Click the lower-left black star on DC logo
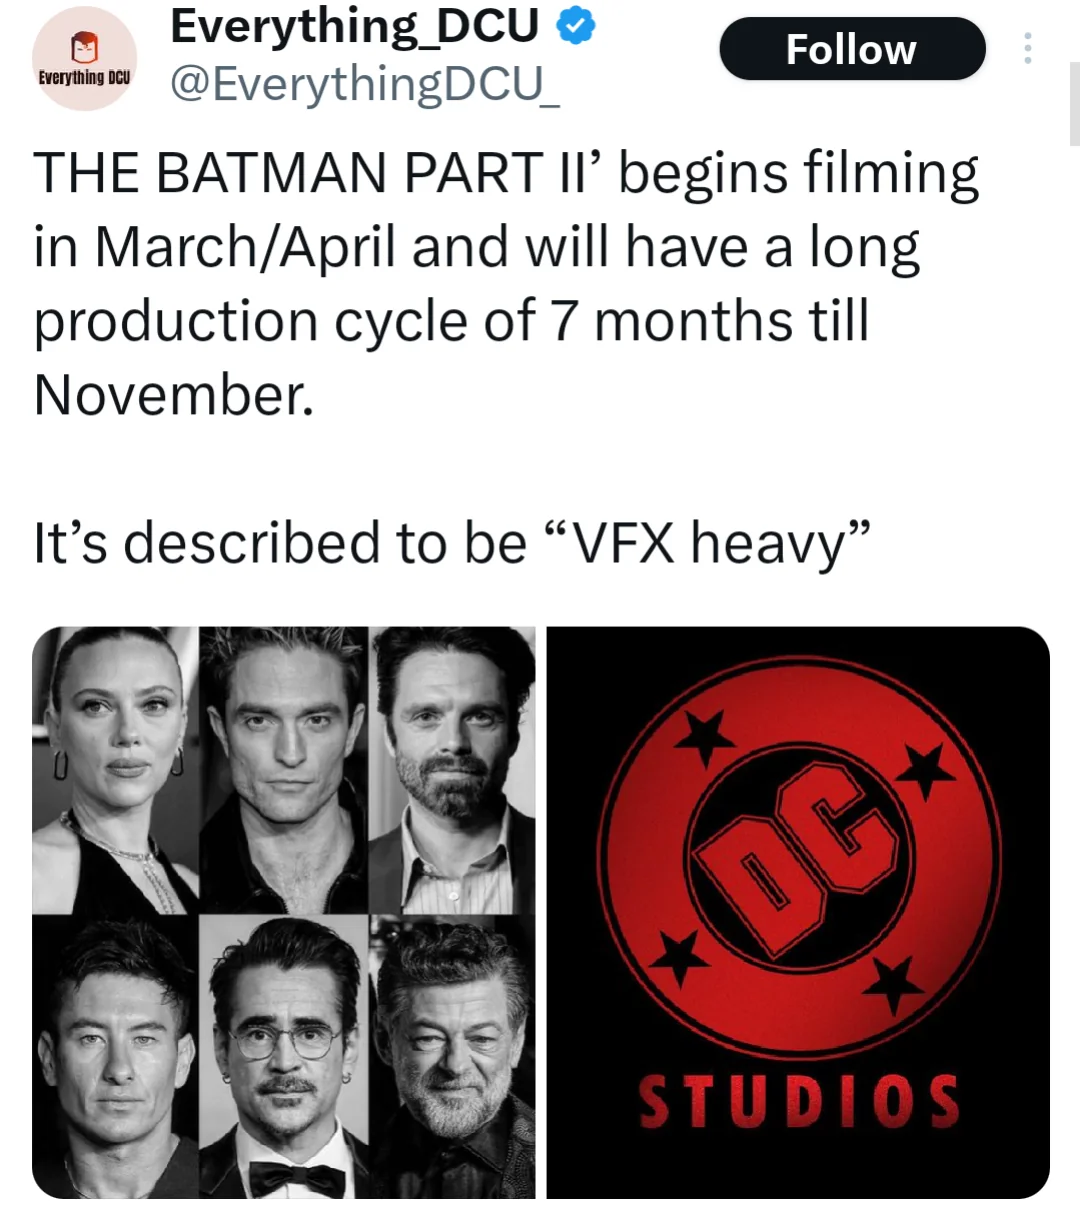 point(679,957)
